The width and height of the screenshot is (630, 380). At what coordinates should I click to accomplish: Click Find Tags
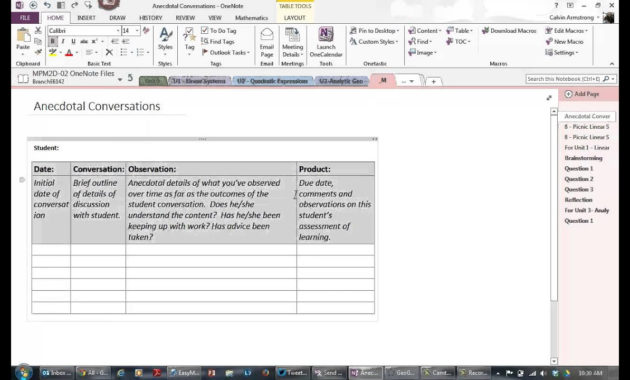coord(218,41)
